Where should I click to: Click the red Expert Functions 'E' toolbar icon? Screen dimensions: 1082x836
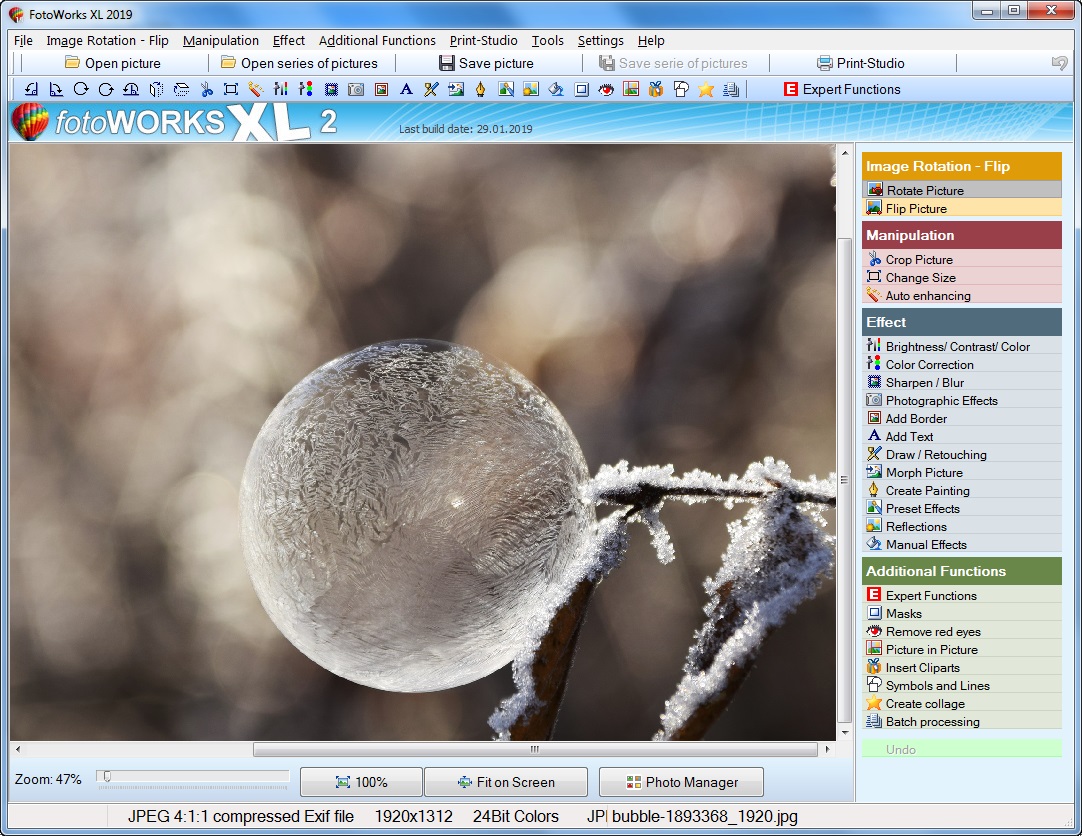click(x=792, y=90)
